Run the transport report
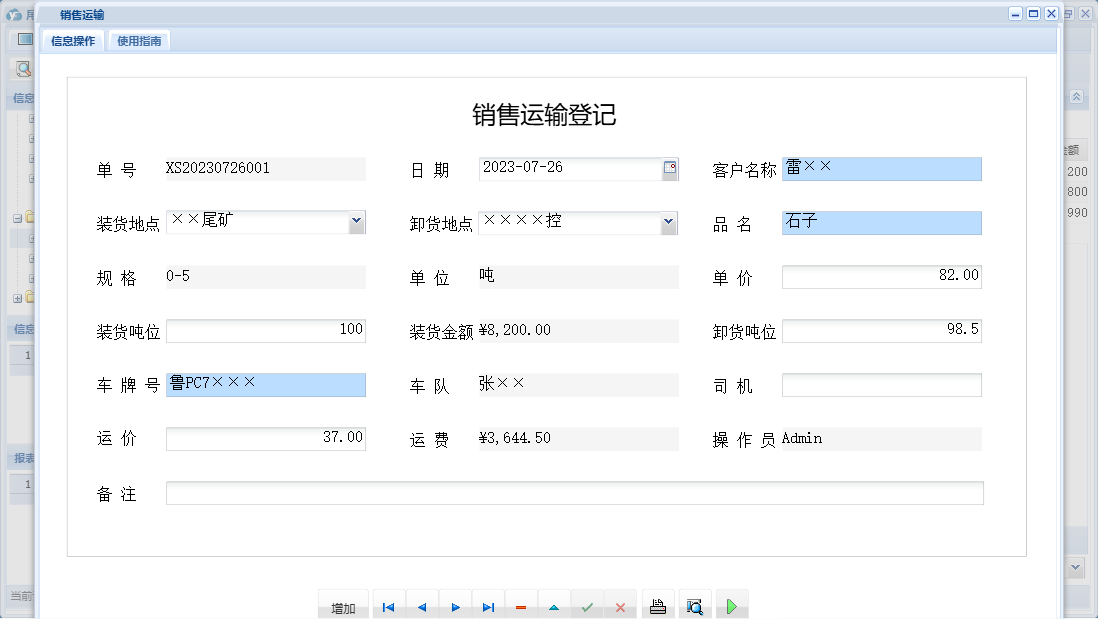The height and width of the screenshot is (635, 1098). (731, 605)
